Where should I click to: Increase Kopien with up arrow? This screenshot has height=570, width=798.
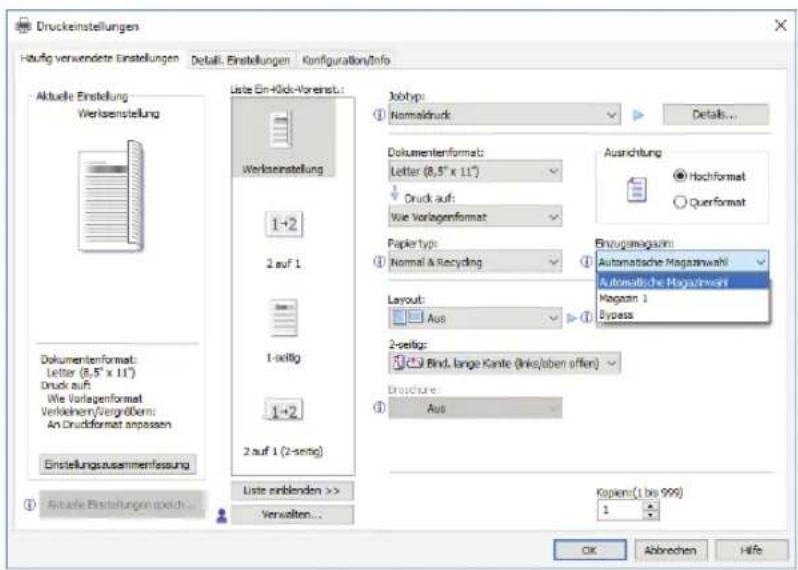[x=652, y=506]
